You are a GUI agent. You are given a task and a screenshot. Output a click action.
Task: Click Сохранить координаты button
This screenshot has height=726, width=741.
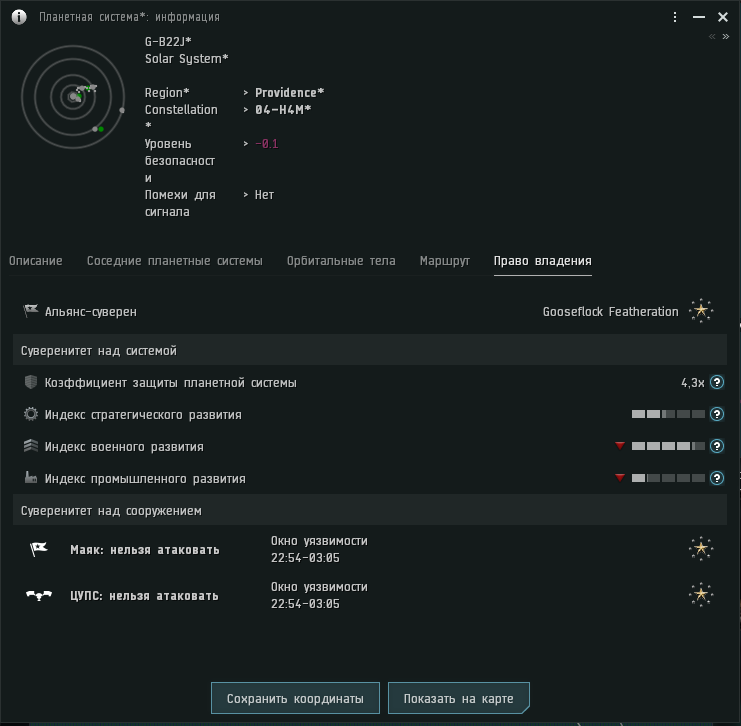tap(295, 698)
